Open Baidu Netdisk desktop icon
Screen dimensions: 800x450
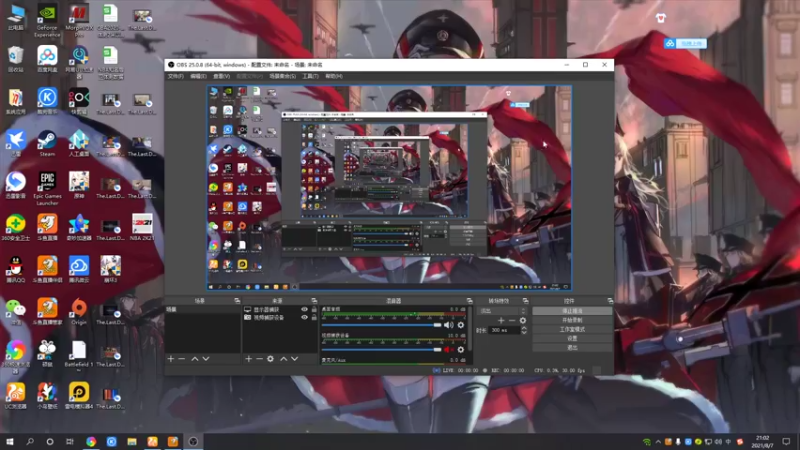tap(47, 59)
